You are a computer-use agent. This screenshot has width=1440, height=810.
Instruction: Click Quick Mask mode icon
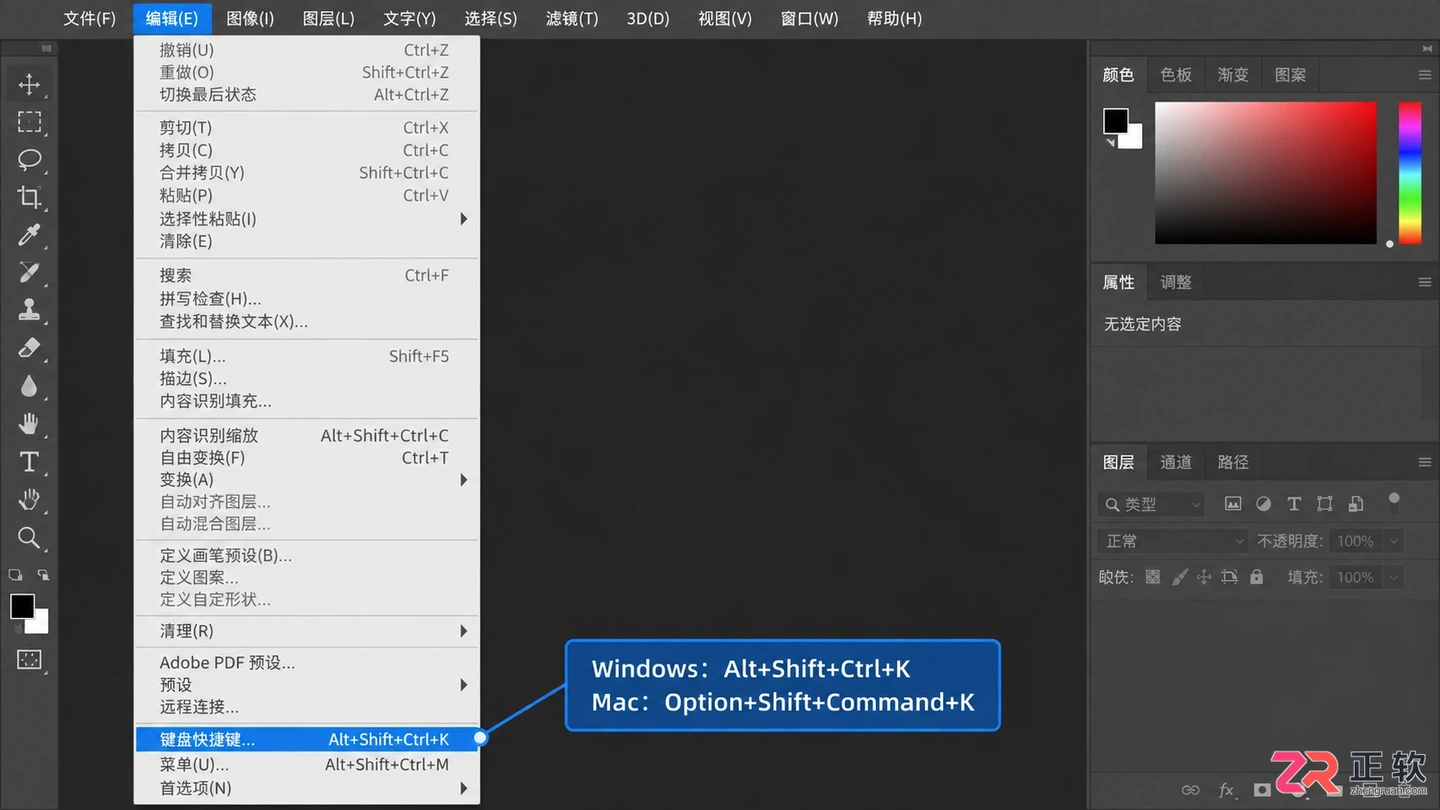(x=29, y=660)
